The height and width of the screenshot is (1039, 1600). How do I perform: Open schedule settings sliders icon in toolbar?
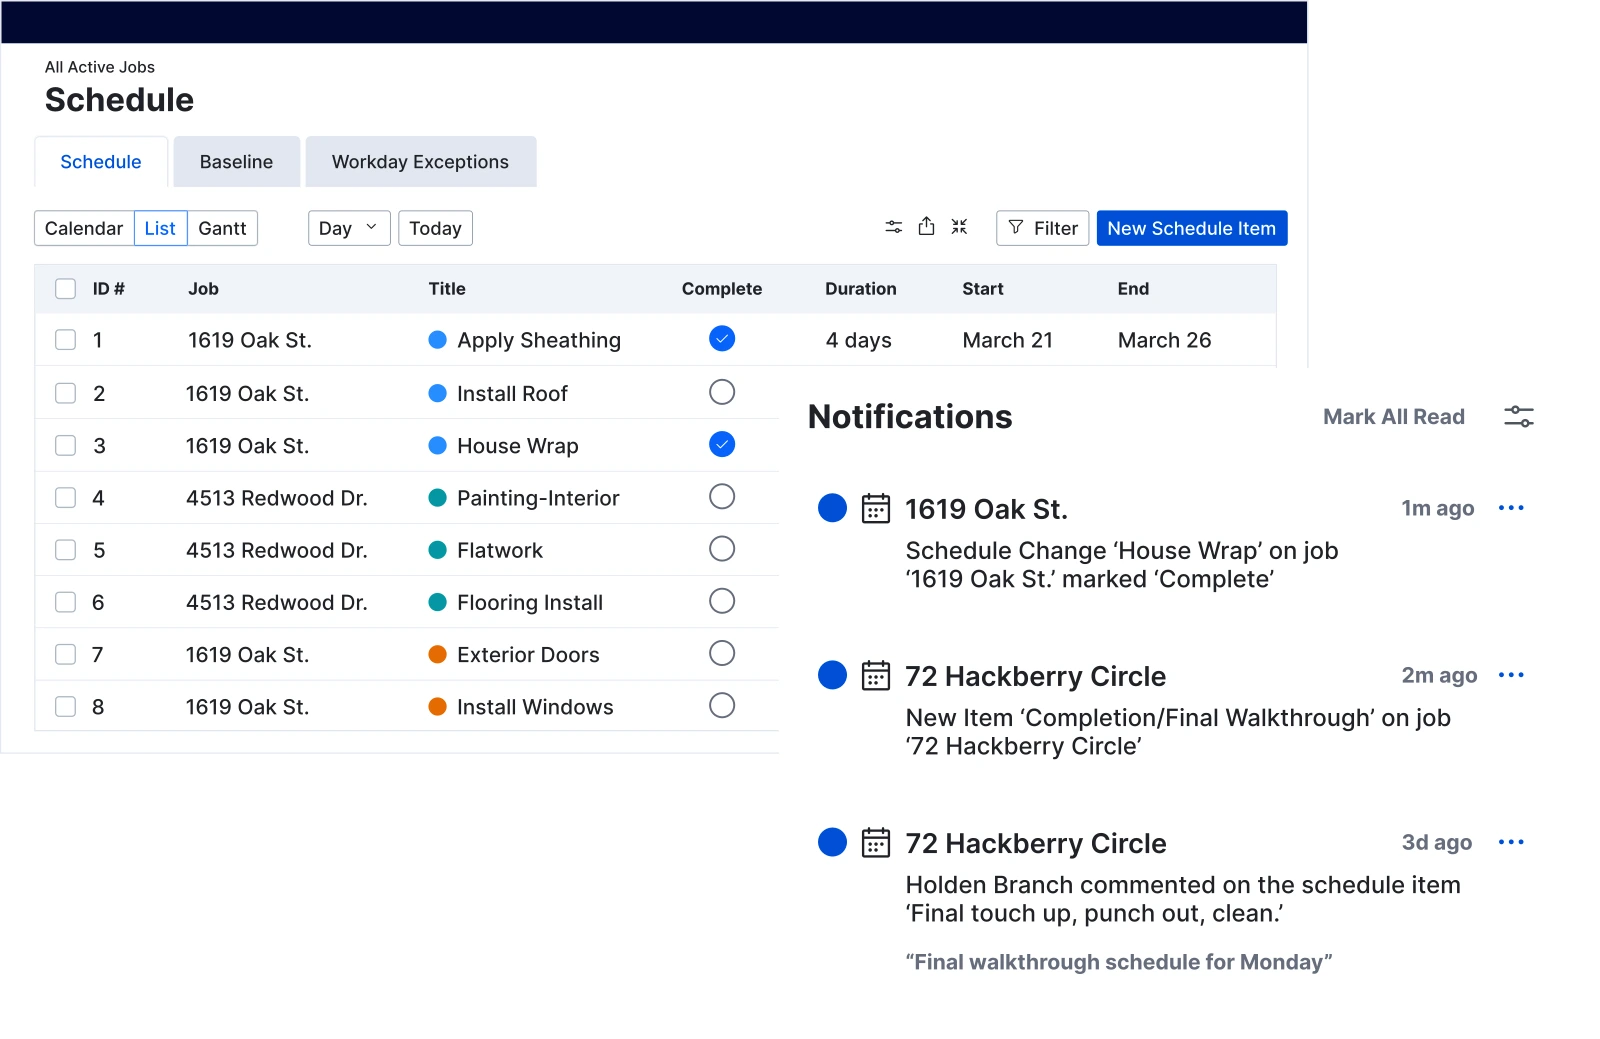[x=894, y=227]
